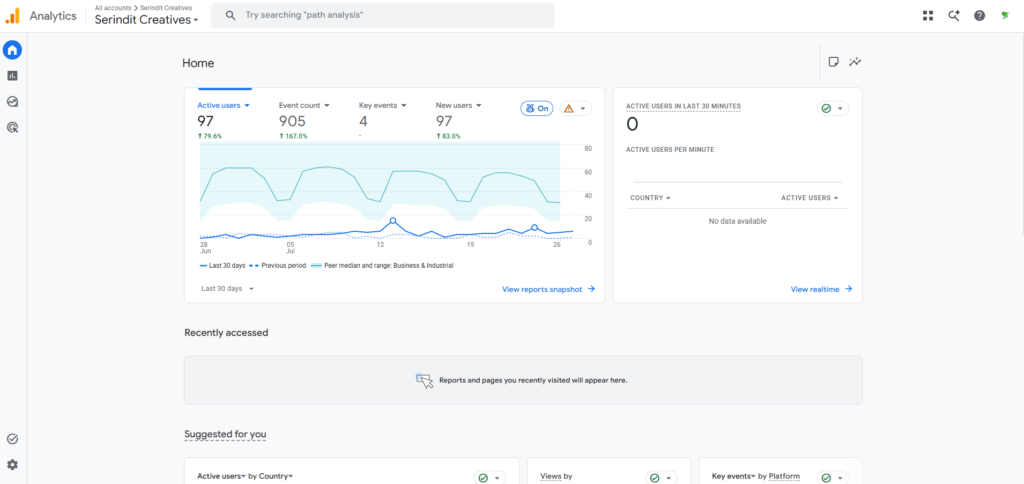Screen dimensions: 1024x484
Task: Click View reports snapshot link
Action: point(549,289)
